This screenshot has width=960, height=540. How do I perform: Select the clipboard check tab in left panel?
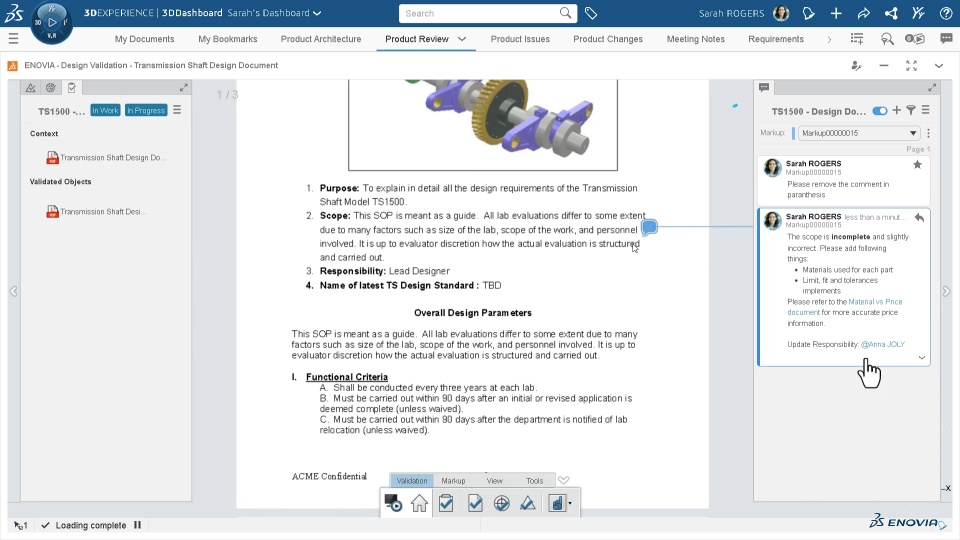tap(72, 88)
